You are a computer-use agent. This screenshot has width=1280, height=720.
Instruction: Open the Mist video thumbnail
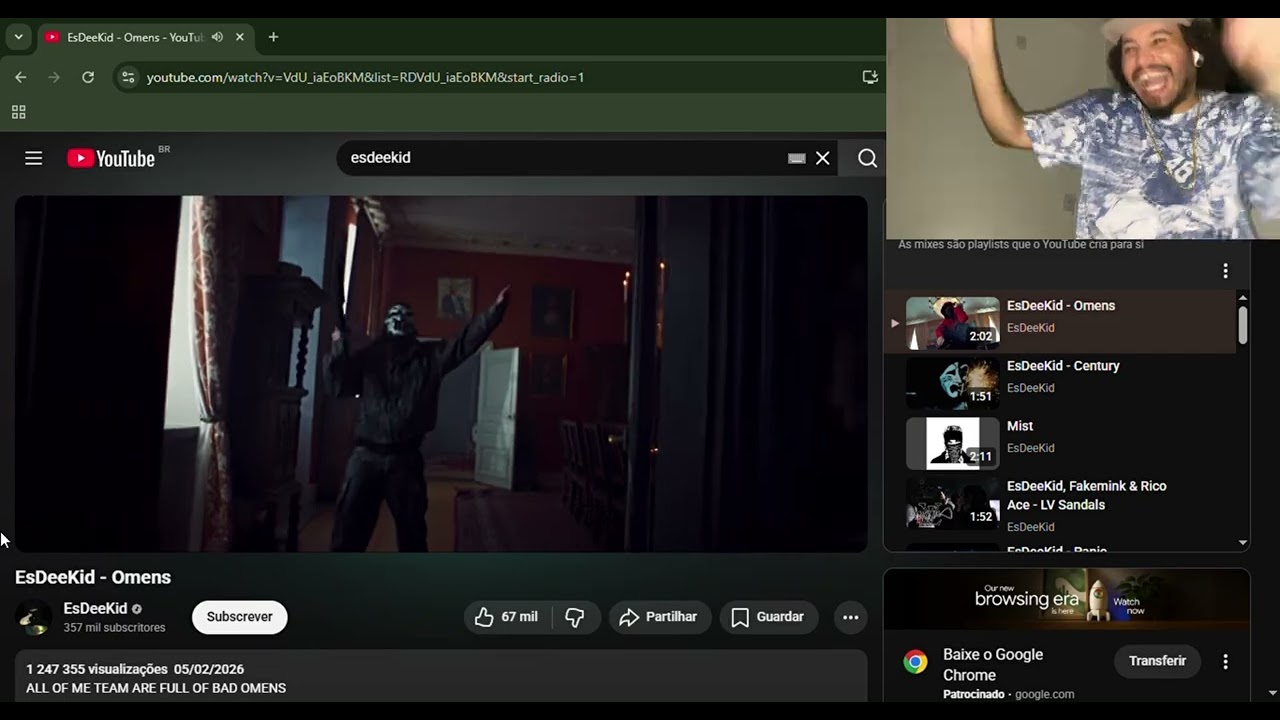(952, 443)
